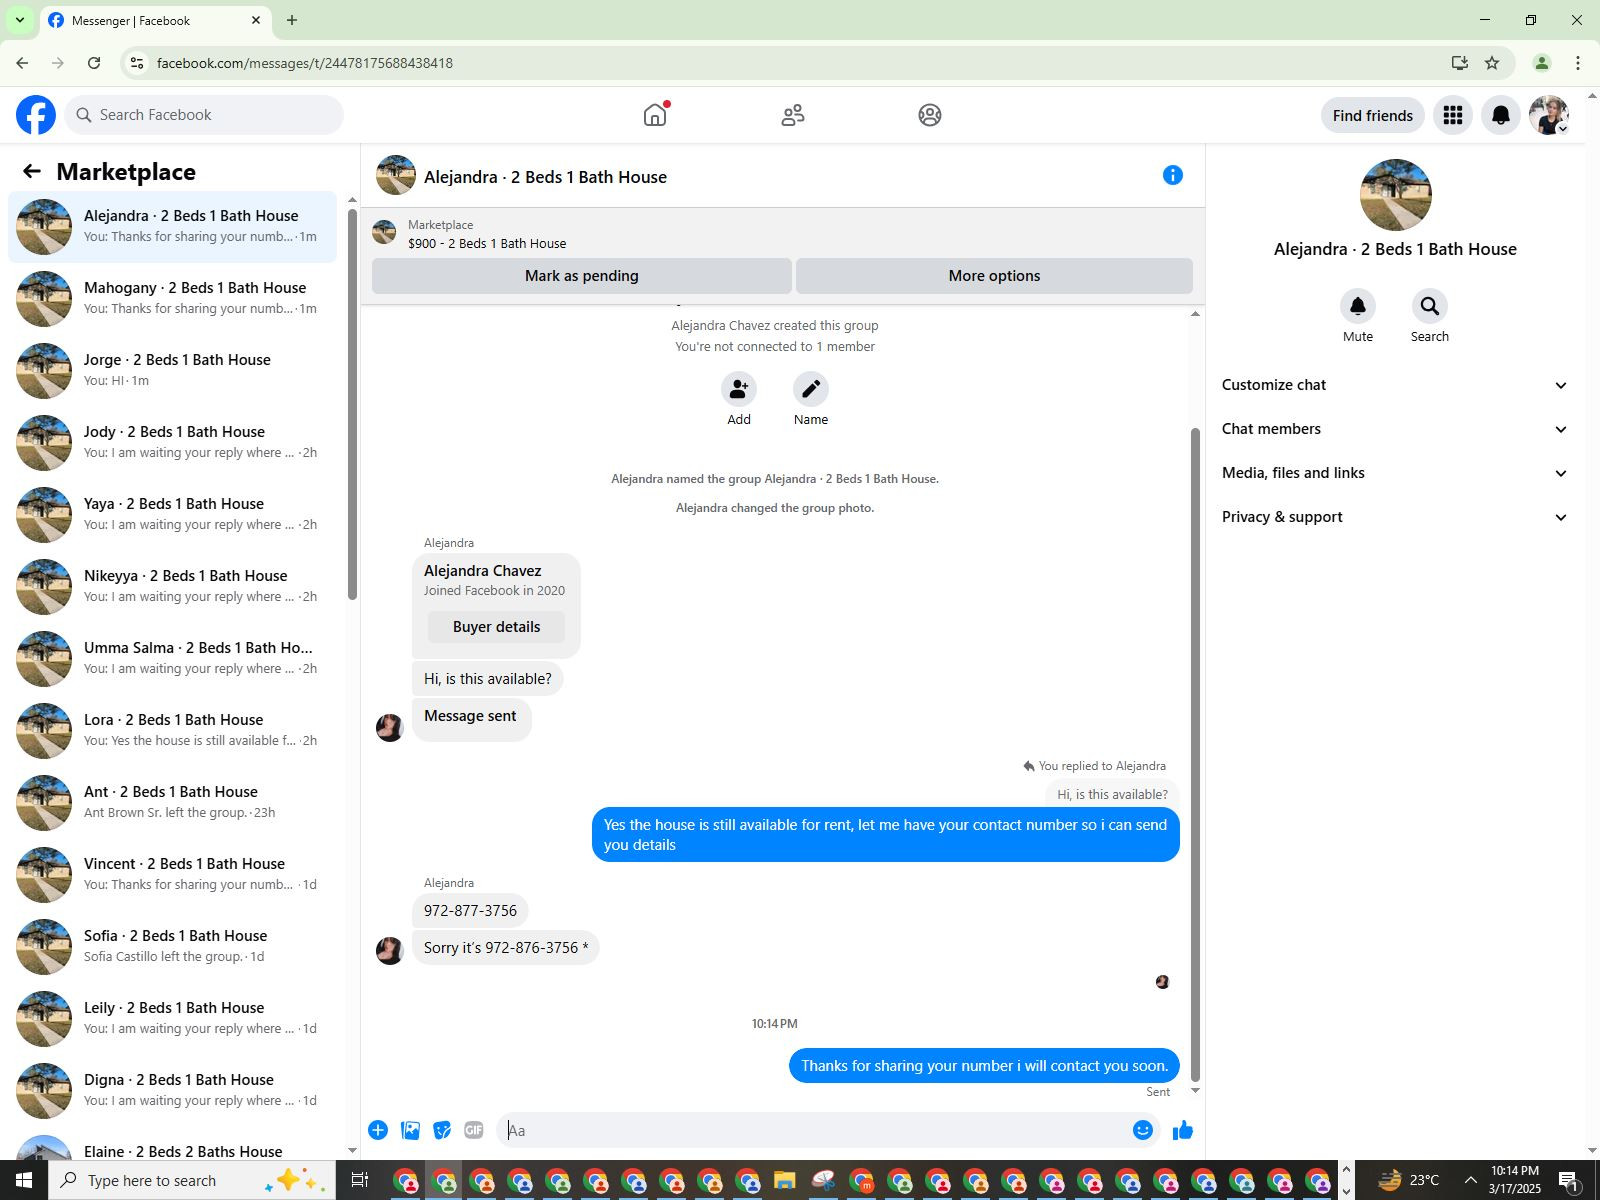Viewport: 1600px width, 1200px height.
Task: Open Nikeyya · 2 Beds 1 Bath House chat
Action: pos(173,587)
